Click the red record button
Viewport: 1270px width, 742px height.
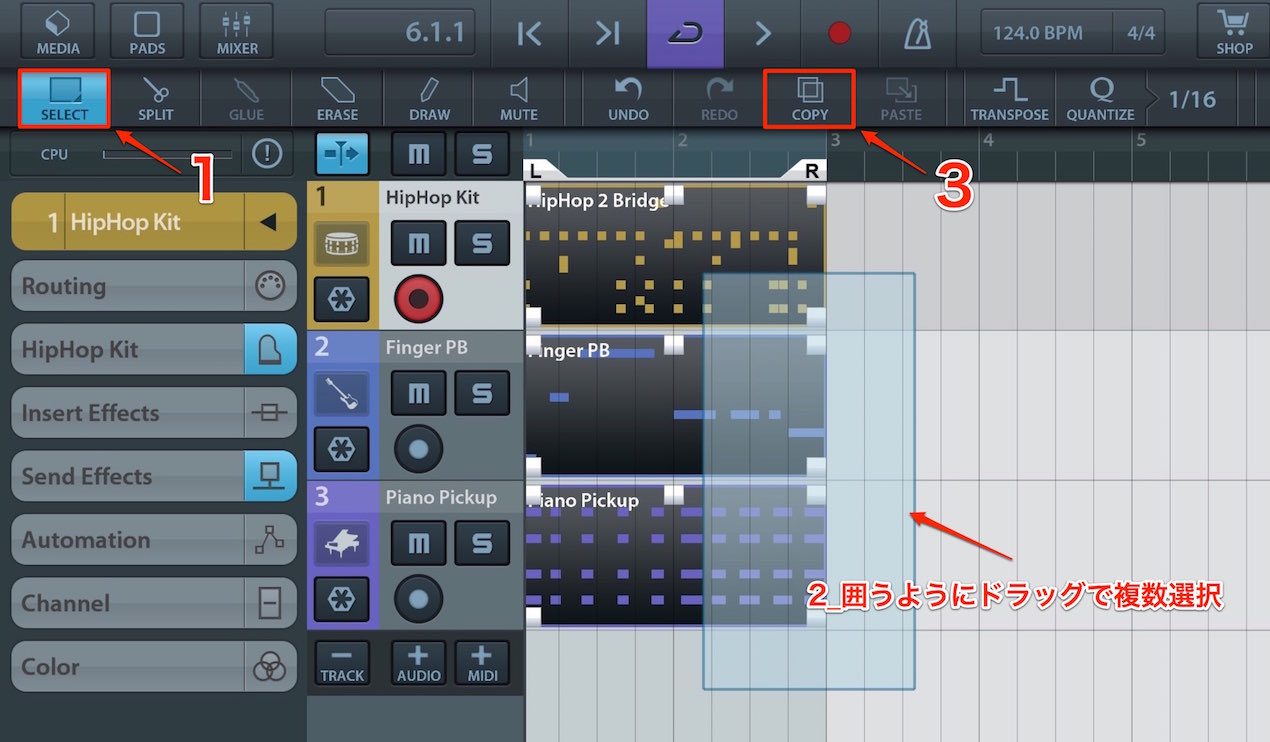pyautogui.click(x=840, y=33)
